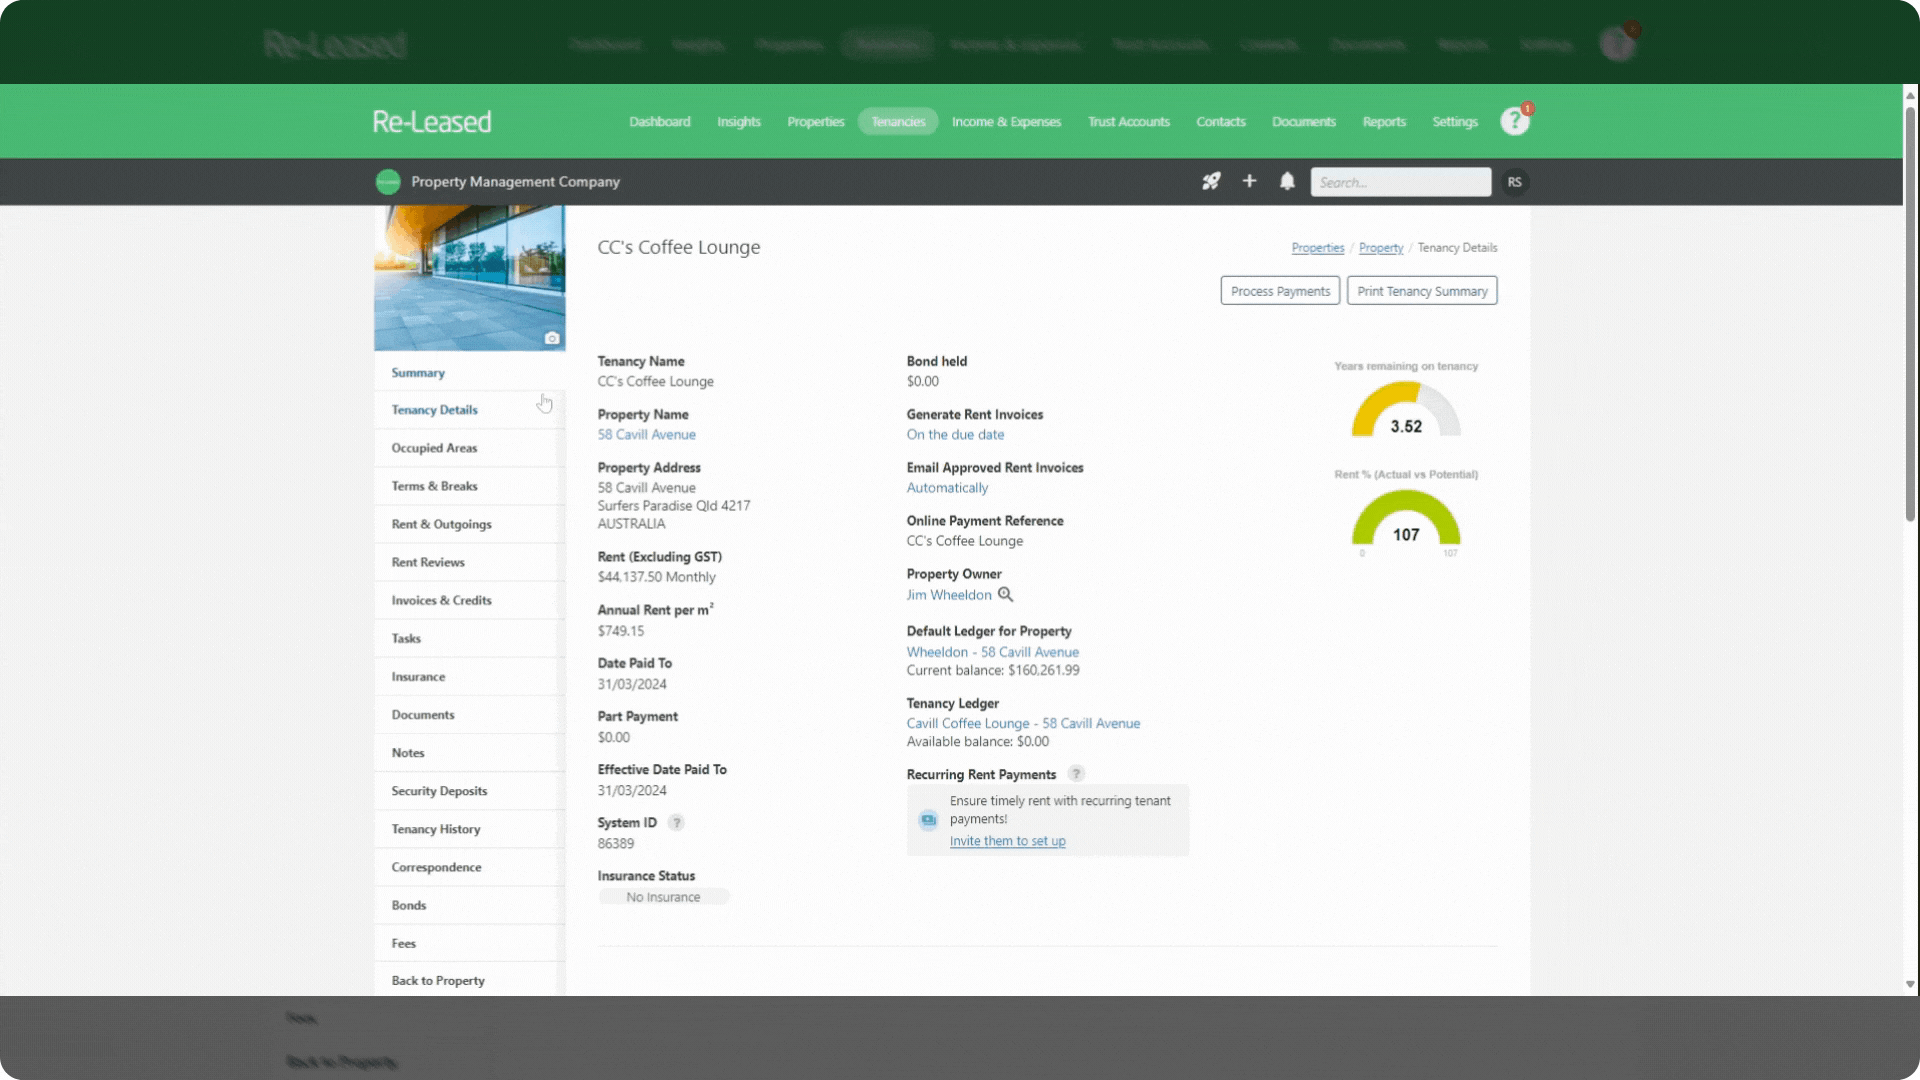This screenshot has width=1920, height=1080.
Task: Click help icon next to System ID
Action: (676, 822)
